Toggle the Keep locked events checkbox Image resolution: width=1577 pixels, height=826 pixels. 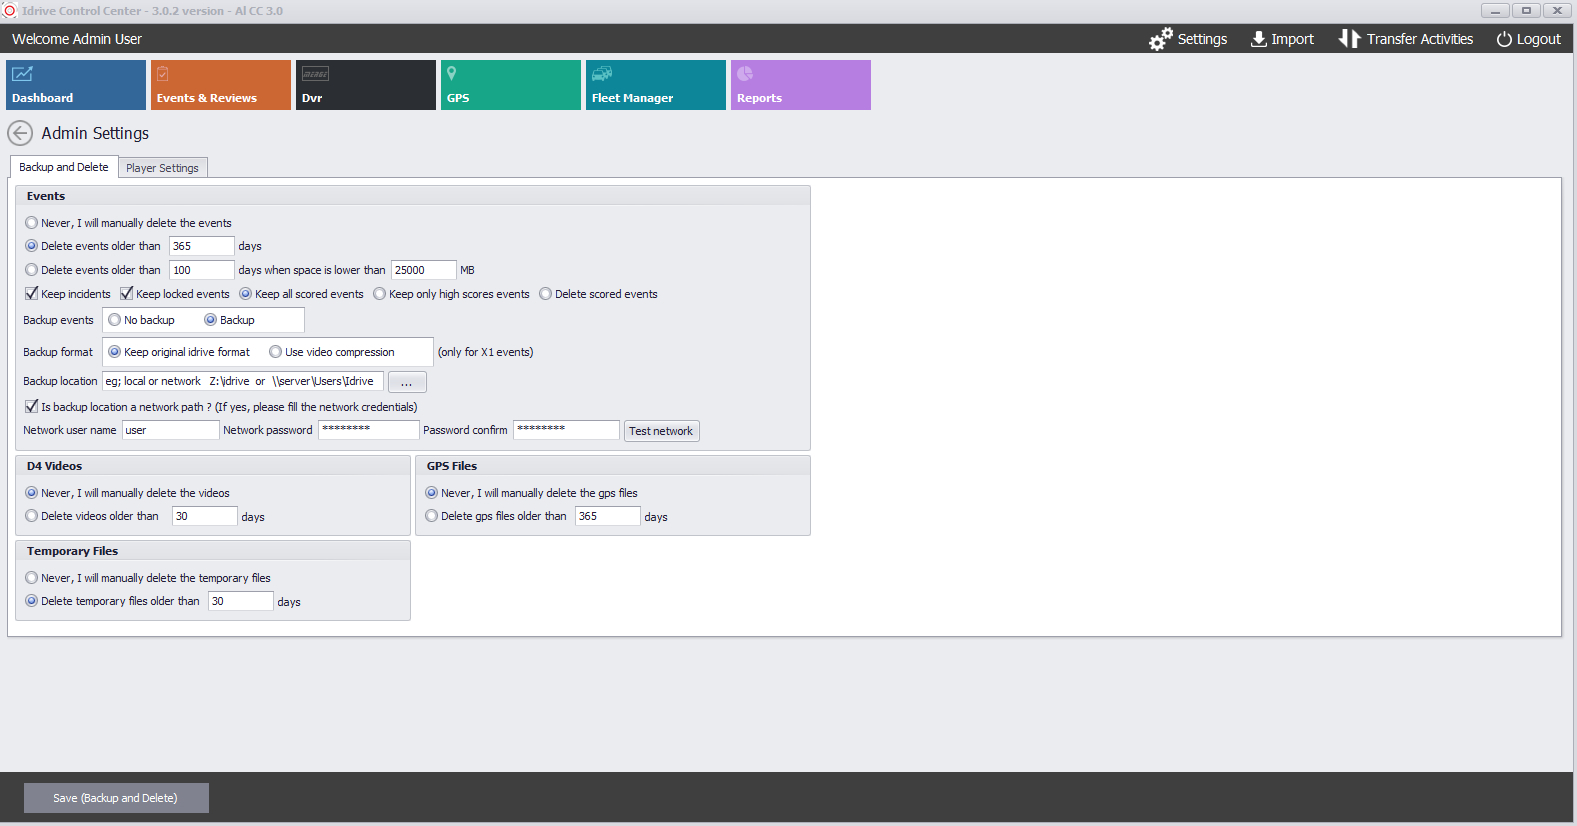pyautogui.click(x=127, y=294)
